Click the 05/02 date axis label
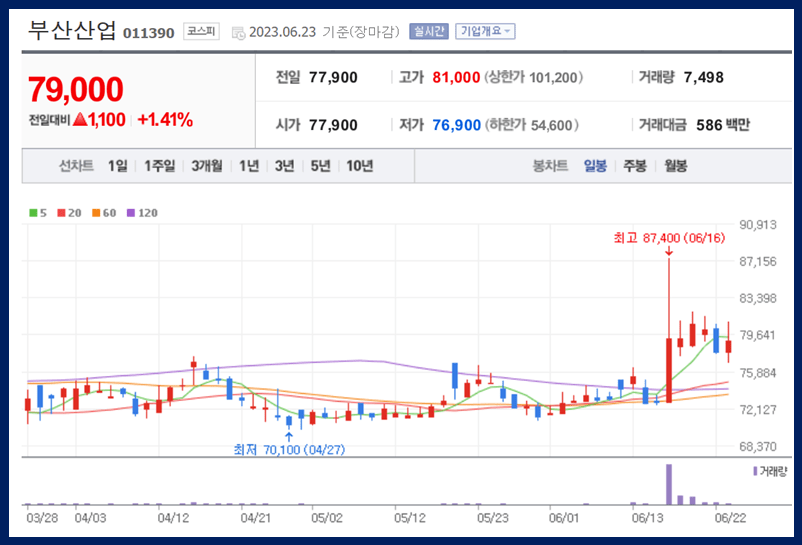Screen dimensions: 802x545 click(x=327, y=518)
